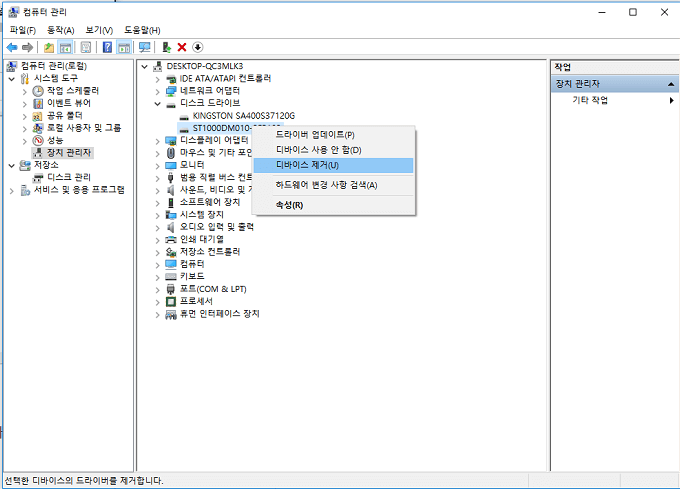Click the update driver toolbar icon
The height and width of the screenshot is (489, 680).
coord(166,47)
